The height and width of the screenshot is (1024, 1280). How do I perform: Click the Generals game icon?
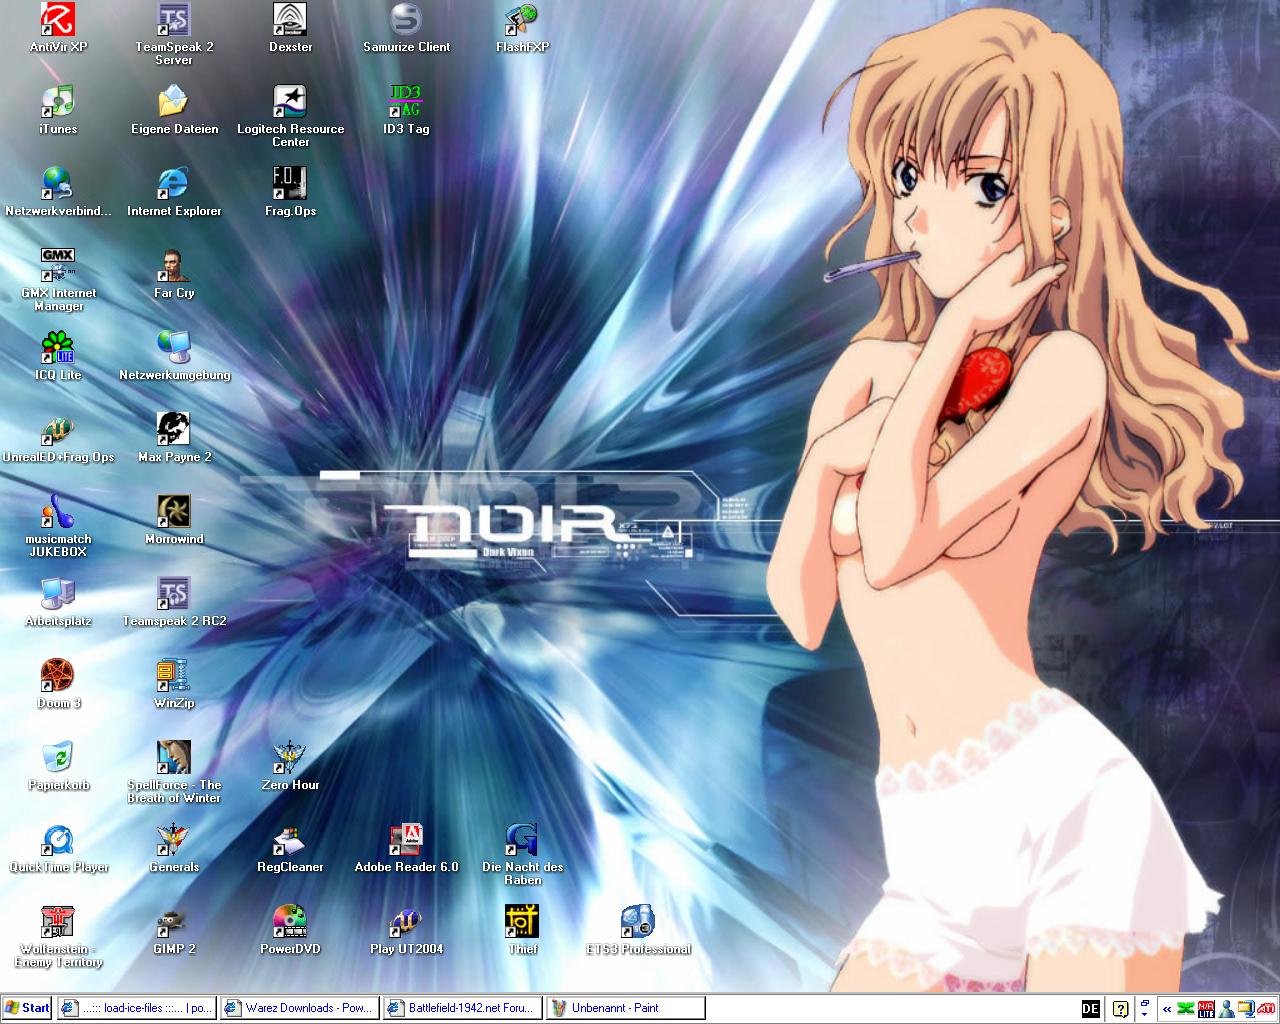pos(174,848)
